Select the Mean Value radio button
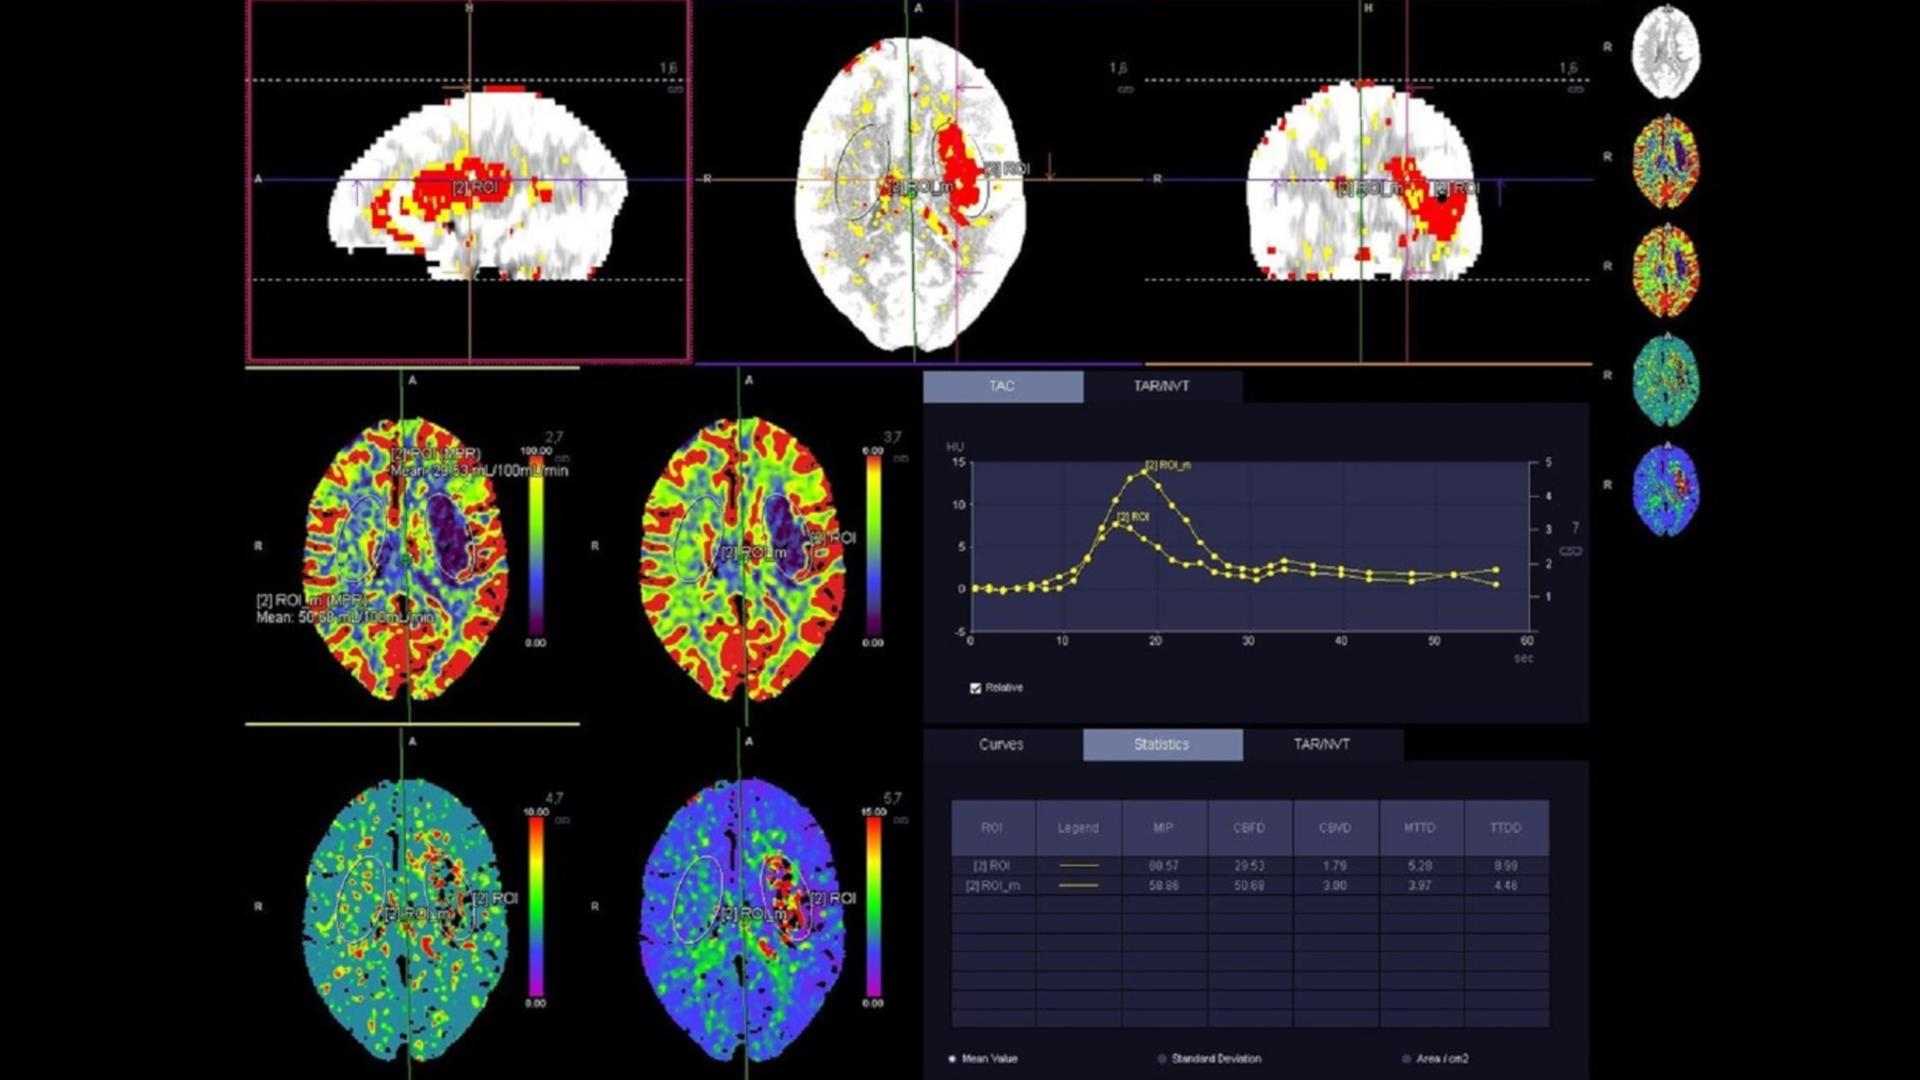Image resolution: width=1920 pixels, height=1080 pixels. pos(952,1058)
